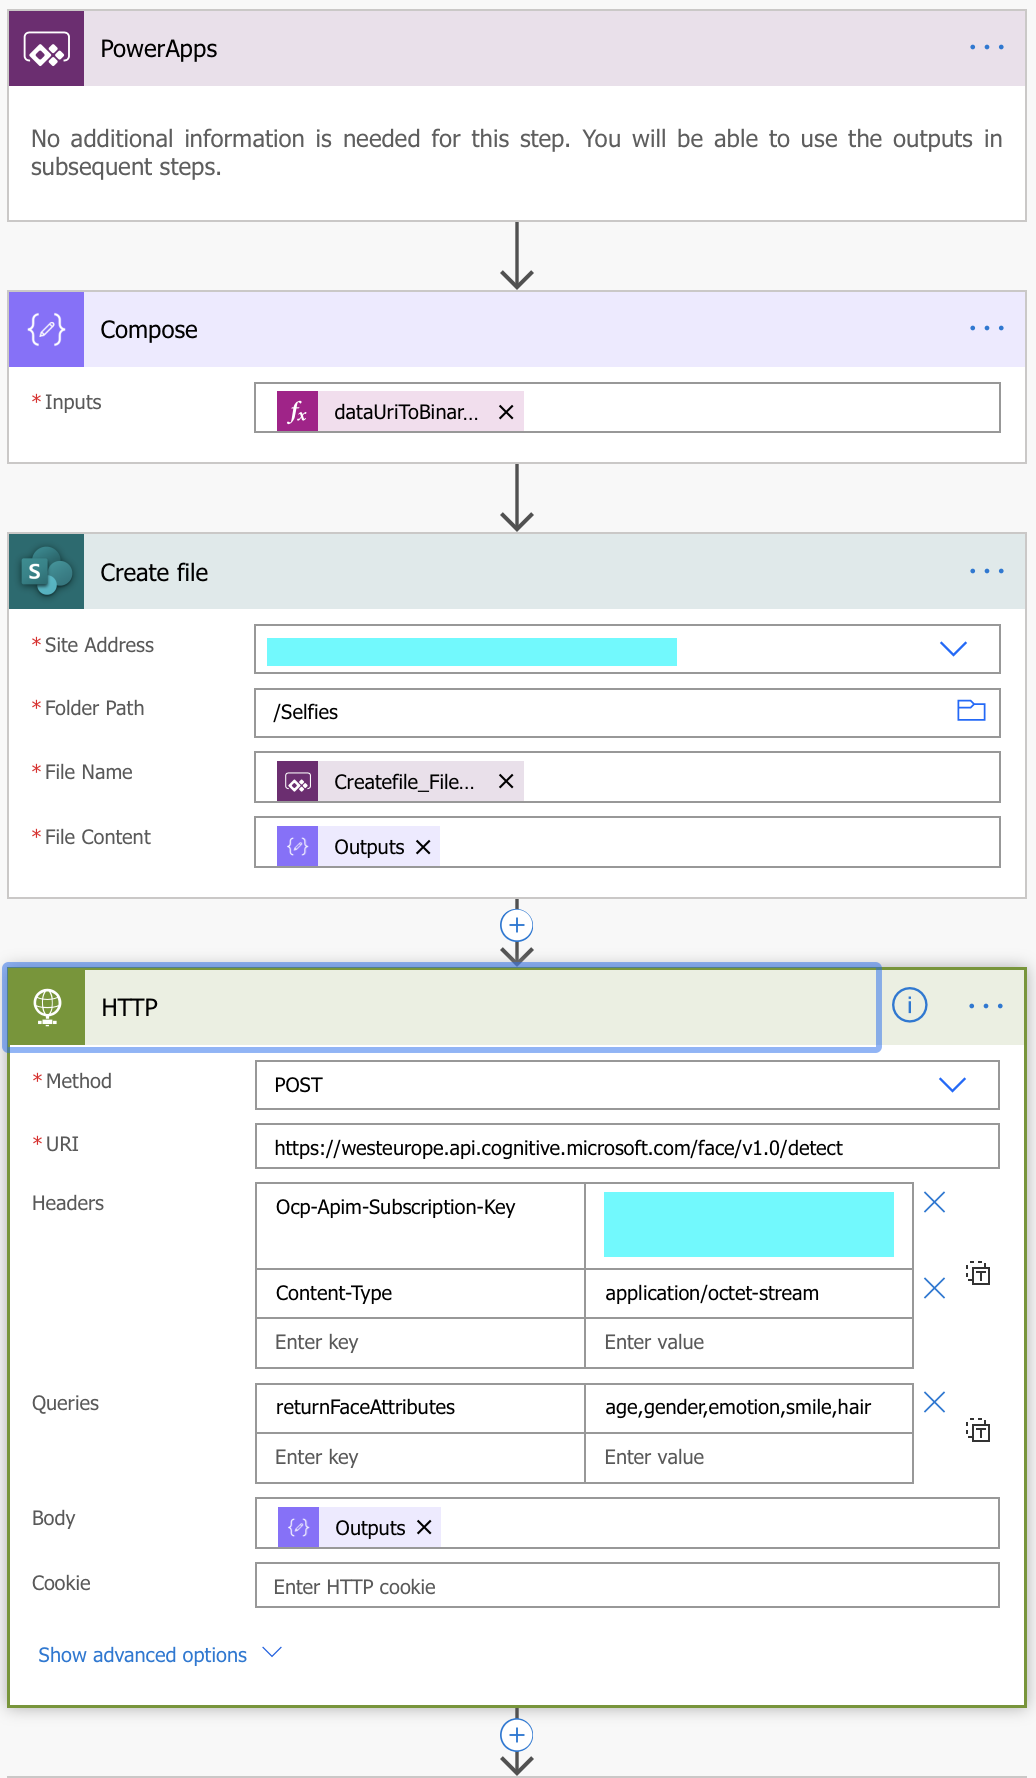Click the Compose icon in File Content token
The width and height of the screenshot is (1036, 1778).
coord(298,847)
